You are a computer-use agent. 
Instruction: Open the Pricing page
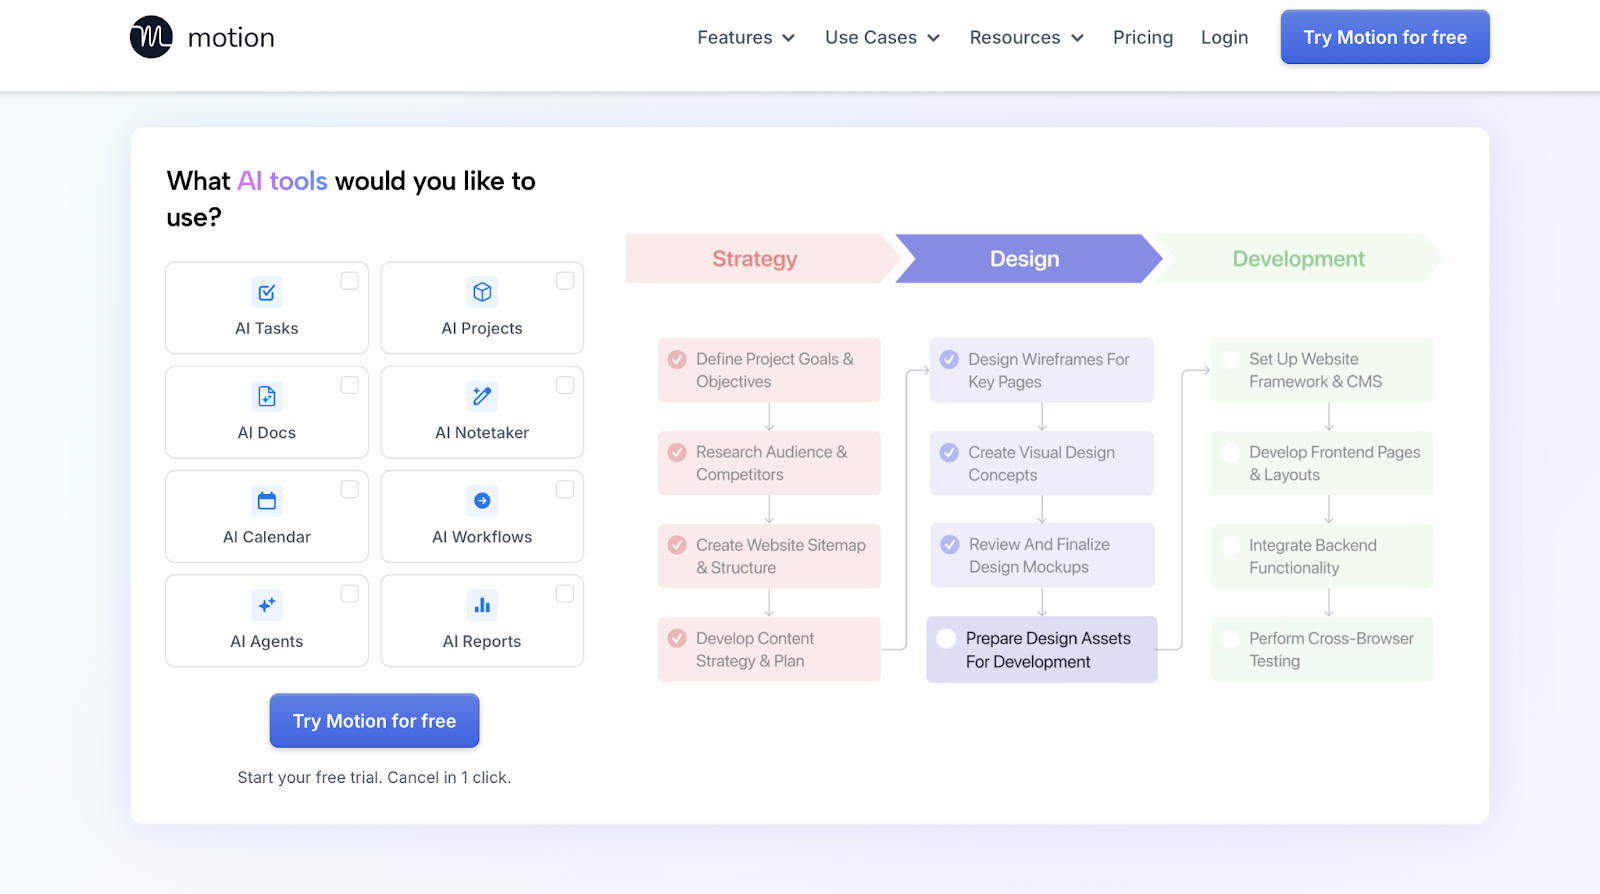pyautogui.click(x=1142, y=37)
